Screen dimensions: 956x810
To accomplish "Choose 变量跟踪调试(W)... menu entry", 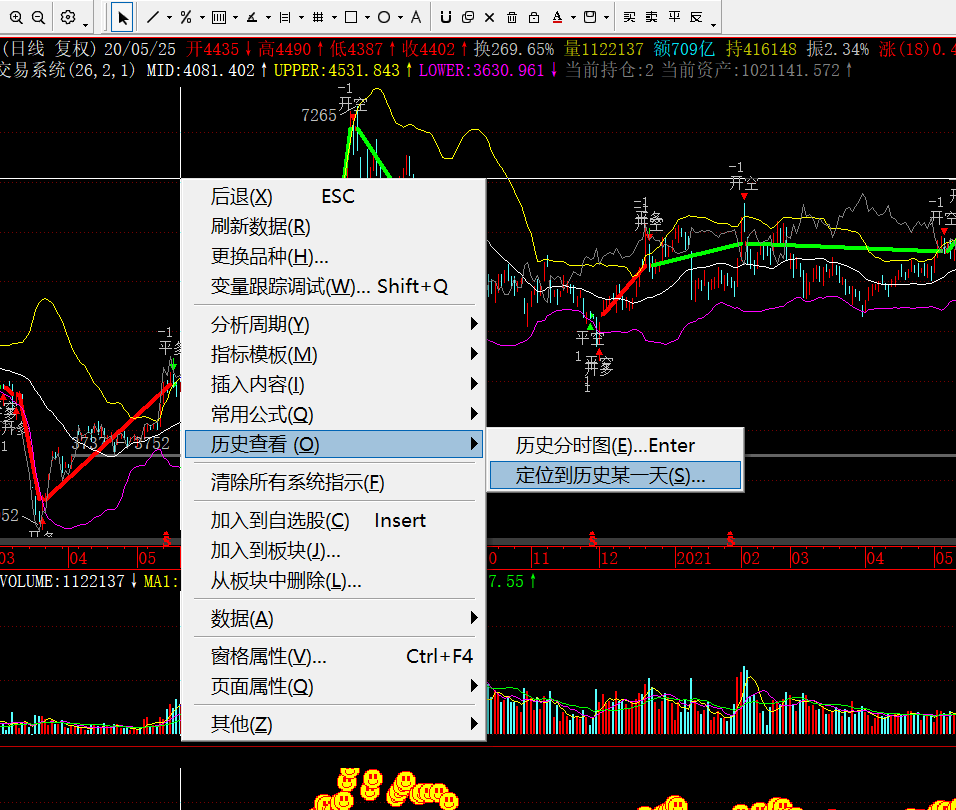I will click(x=334, y=286).
